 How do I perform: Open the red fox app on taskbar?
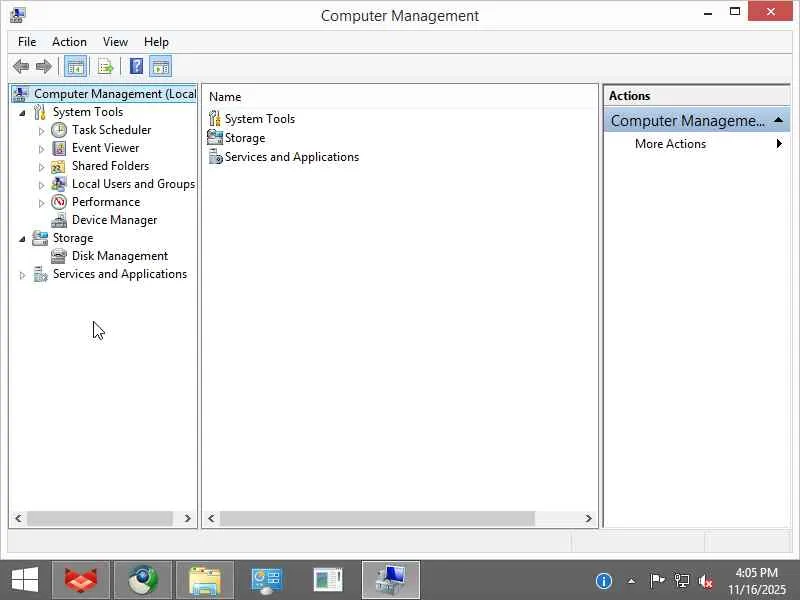(81, 580)
